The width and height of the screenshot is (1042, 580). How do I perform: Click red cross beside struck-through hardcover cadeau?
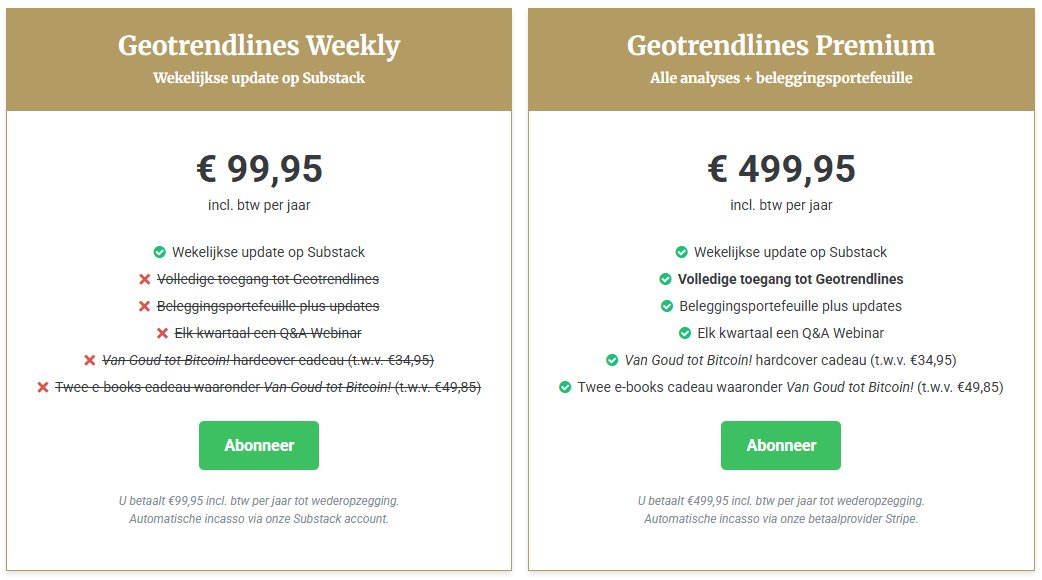pos(90,360)
